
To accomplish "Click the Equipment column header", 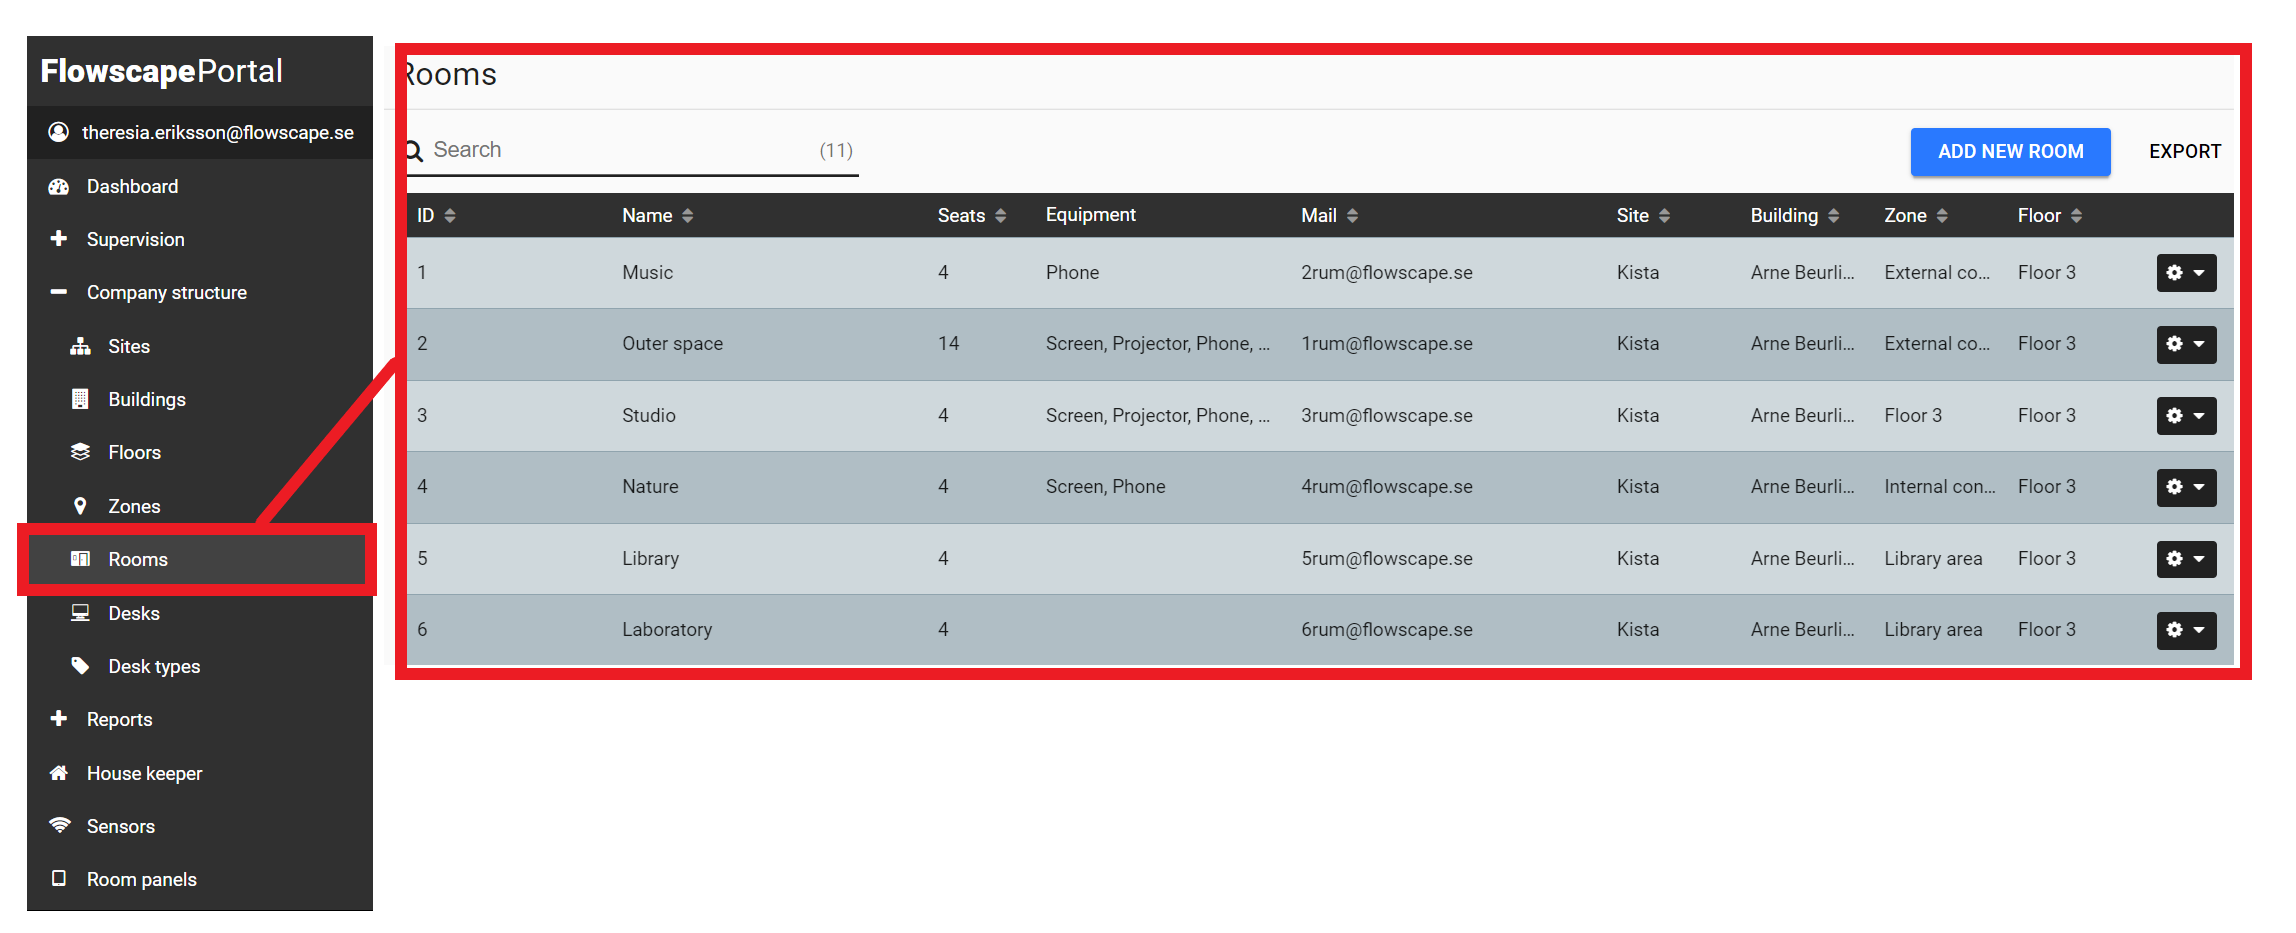I will coord(1090,215).
